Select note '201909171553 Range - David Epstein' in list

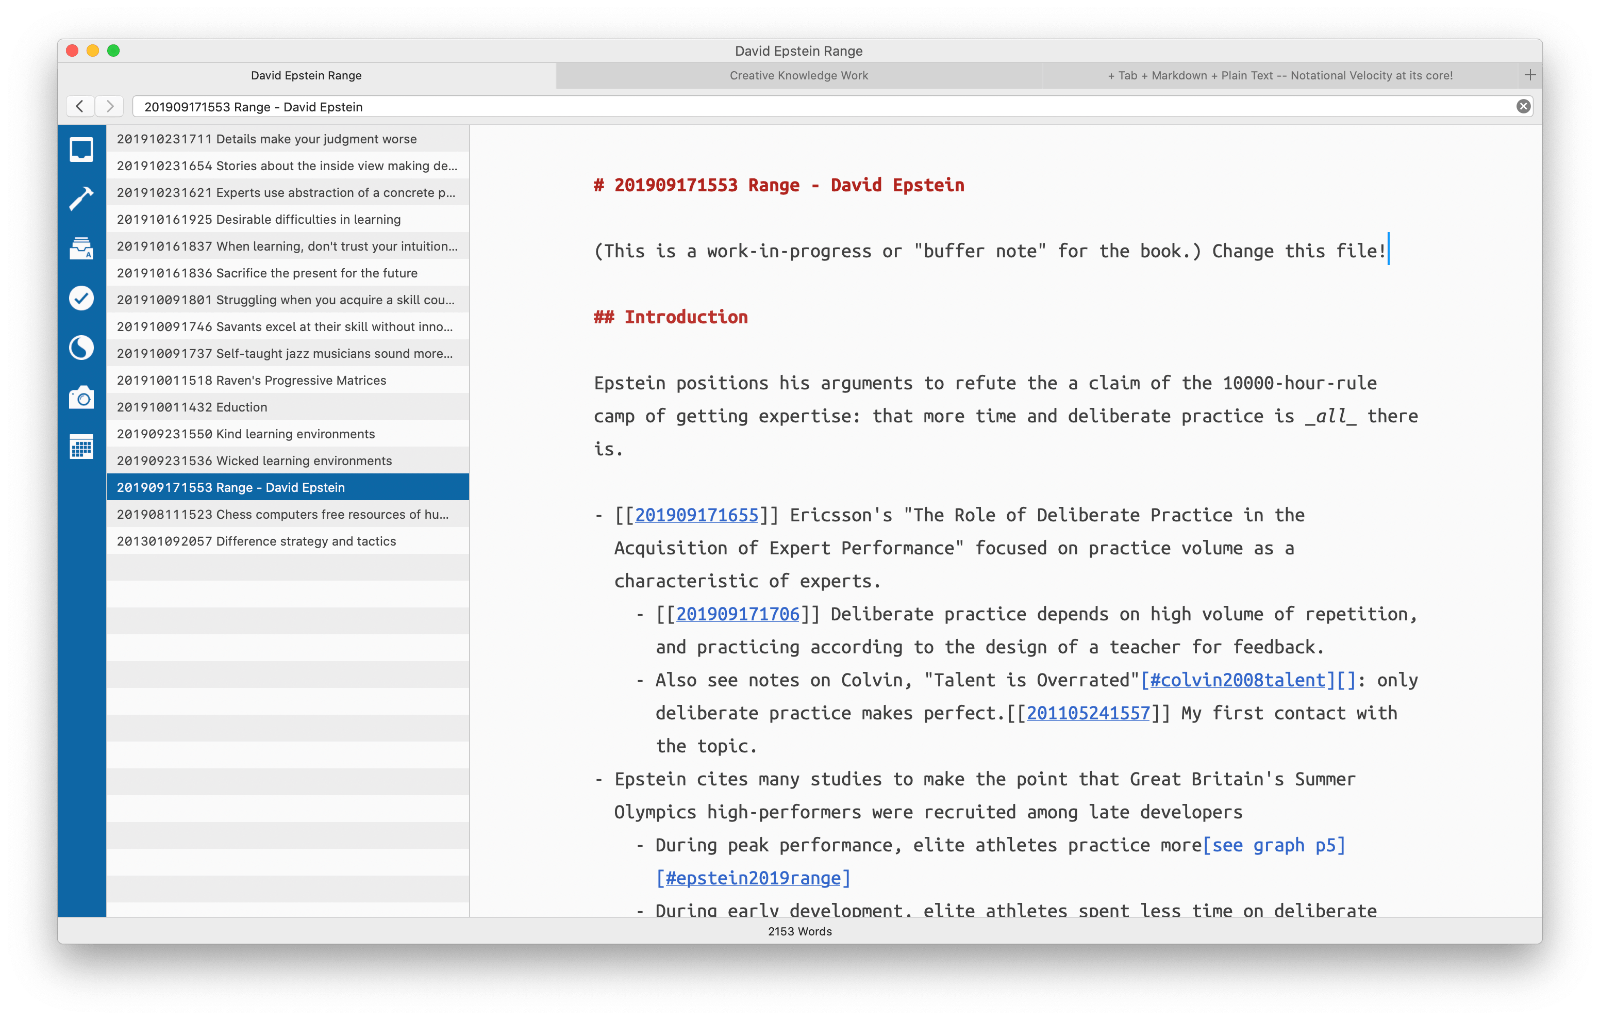pos(288,488)
